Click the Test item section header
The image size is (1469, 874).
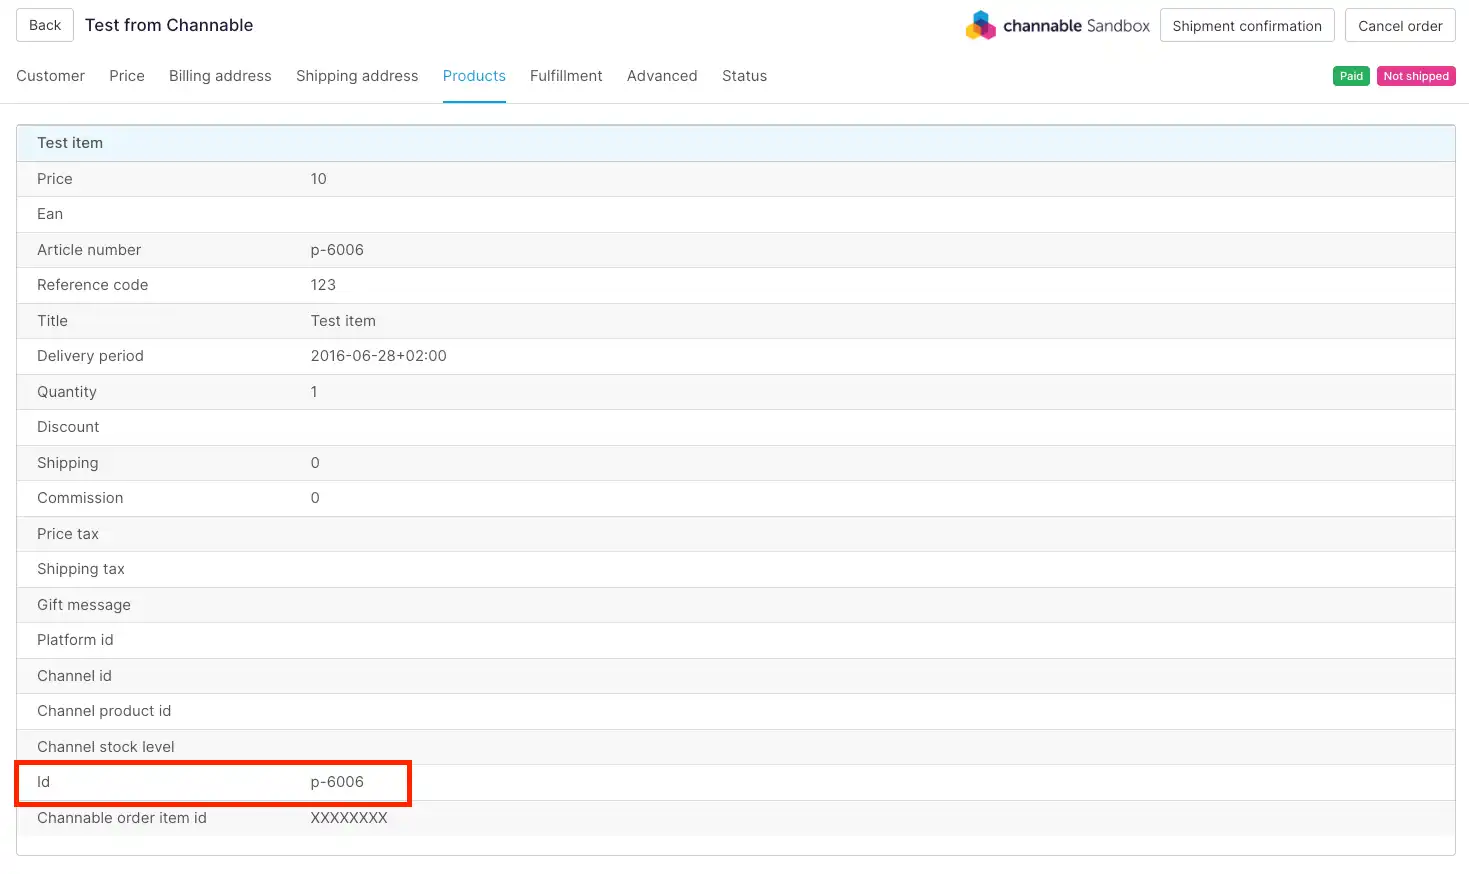tap(70, 143)
